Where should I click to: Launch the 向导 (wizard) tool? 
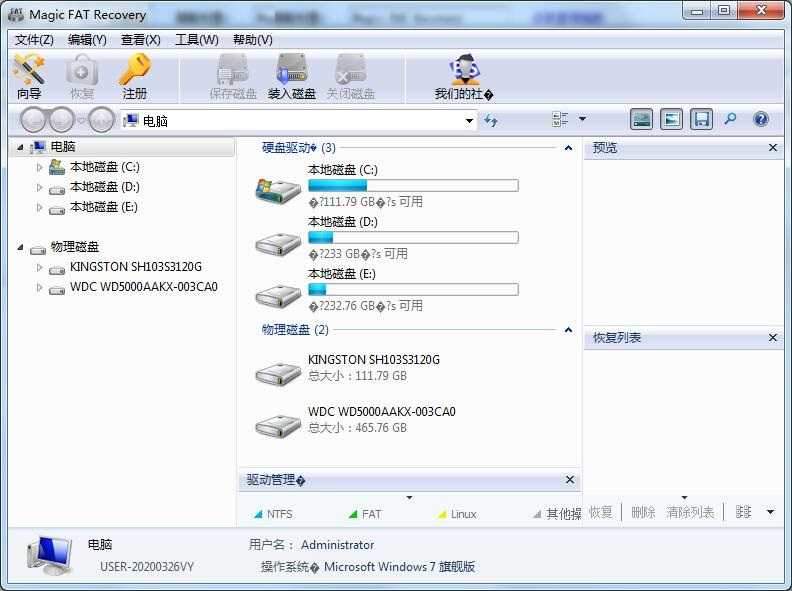tap(29, 77)
